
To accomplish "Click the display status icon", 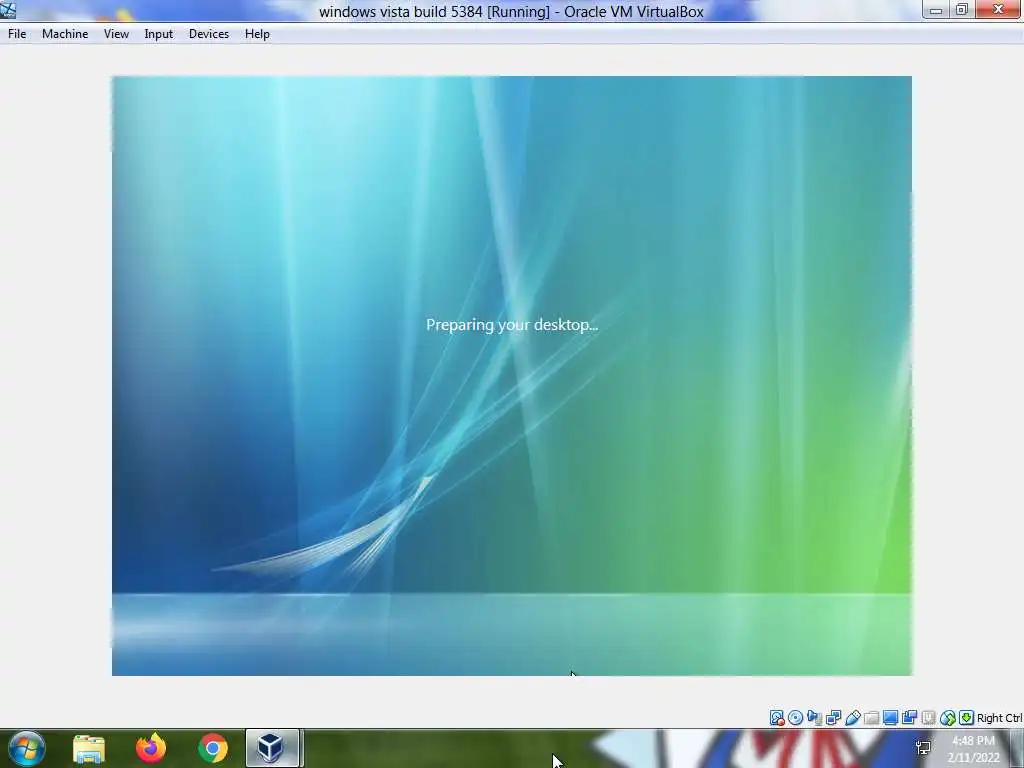I will pos(890,718).
